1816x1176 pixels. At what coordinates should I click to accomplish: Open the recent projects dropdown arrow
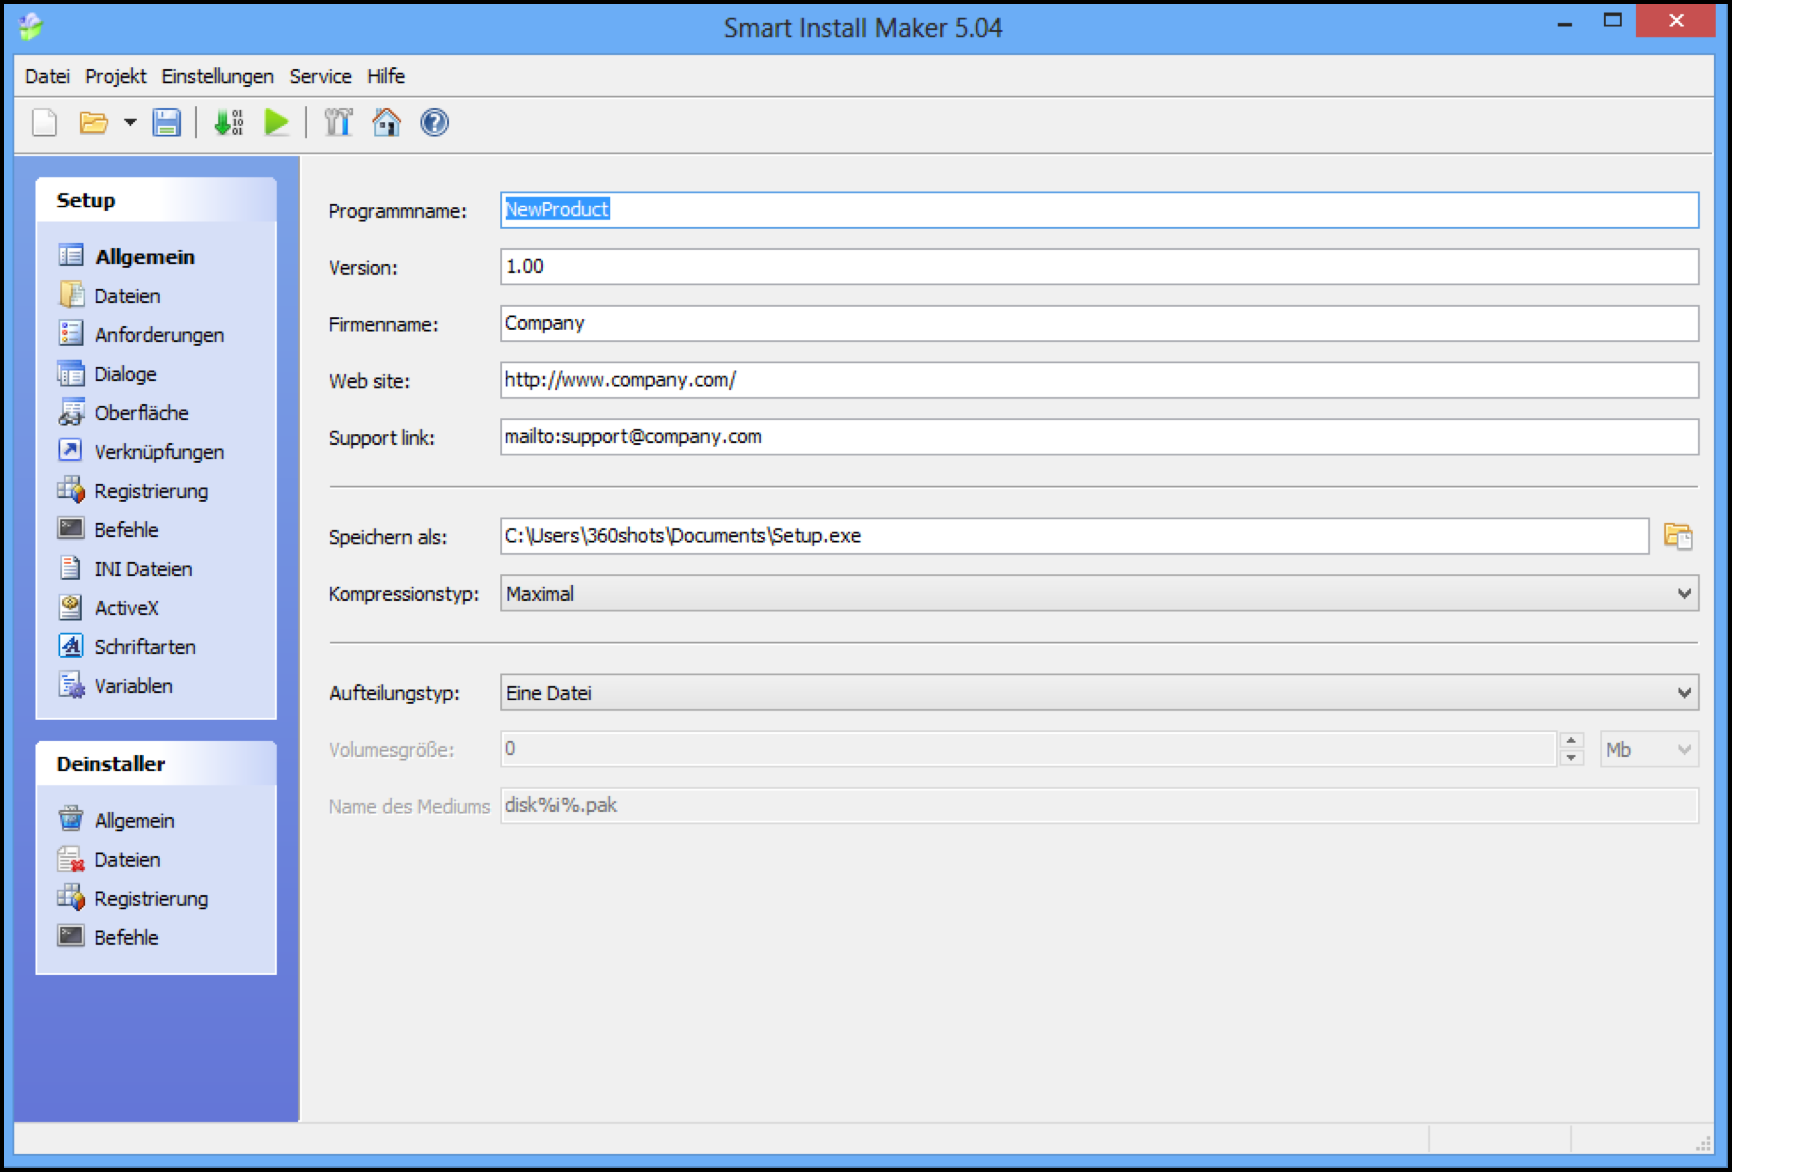click(130, 123)
